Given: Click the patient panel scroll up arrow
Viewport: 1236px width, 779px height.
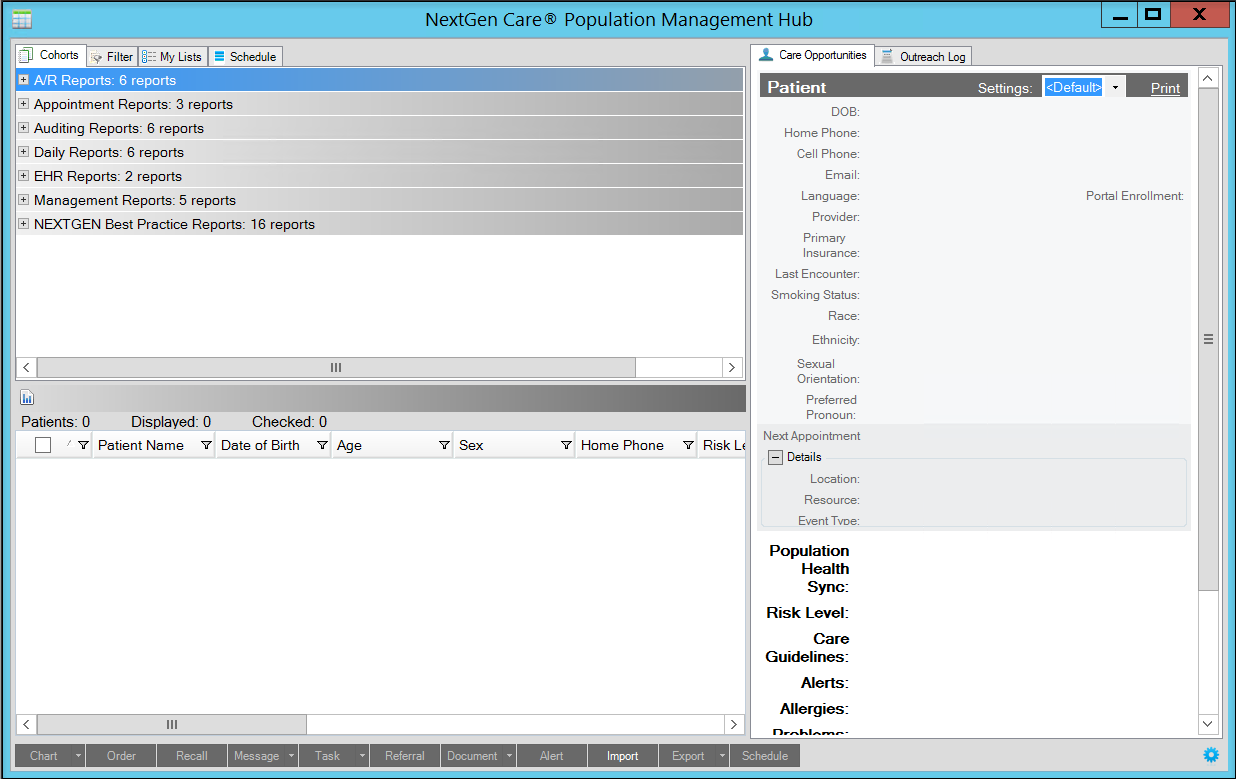Looking at the screenshot, I should click(x=1208, y=78).
